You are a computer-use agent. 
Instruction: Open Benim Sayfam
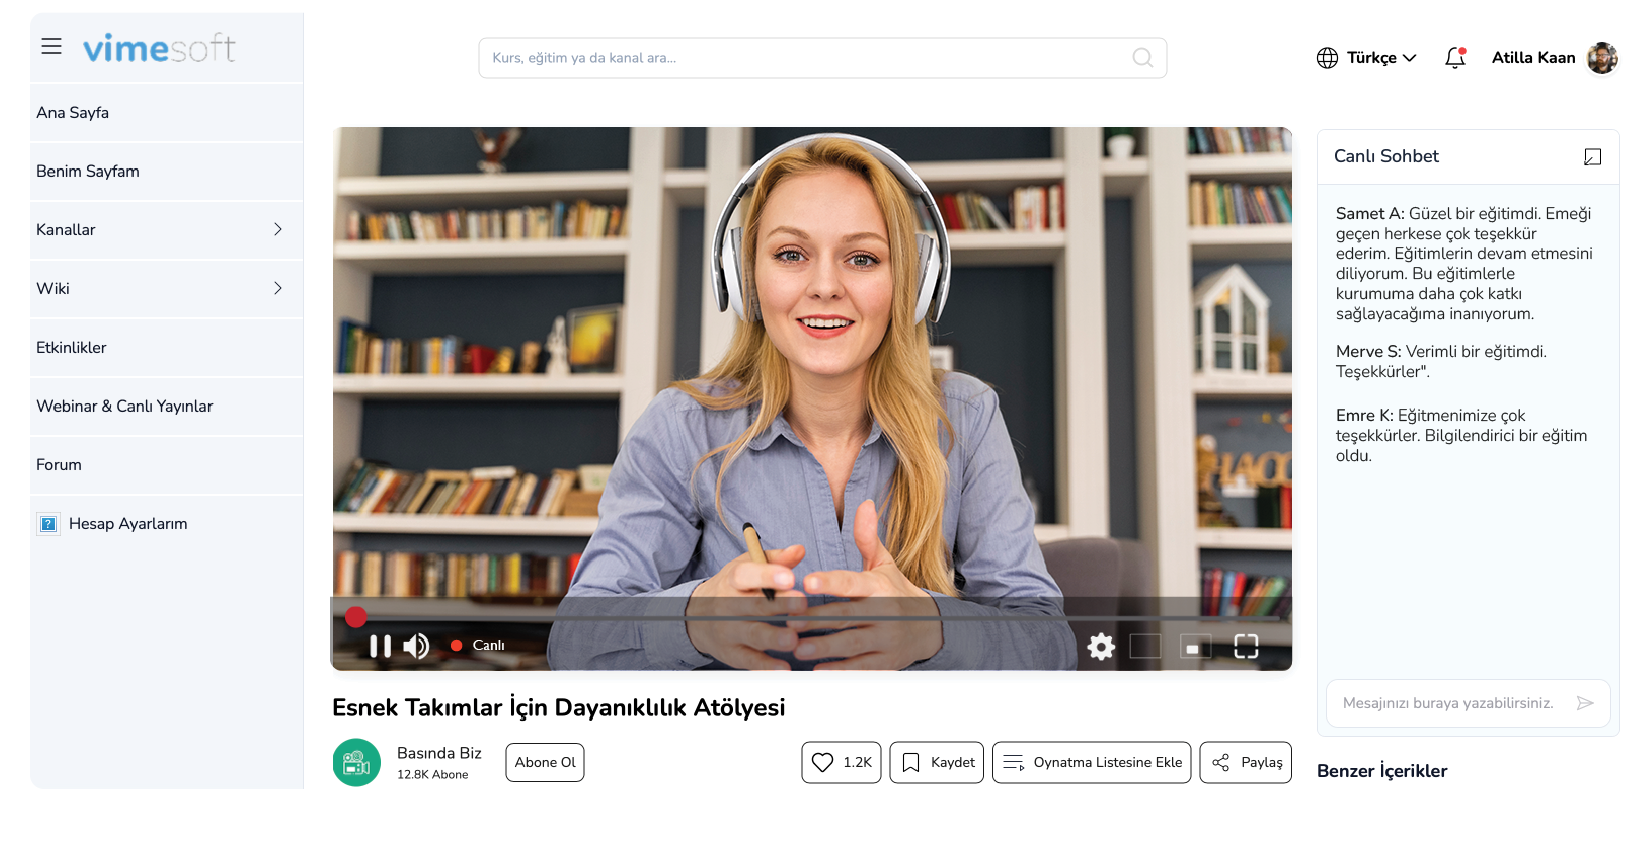point(167,171)
